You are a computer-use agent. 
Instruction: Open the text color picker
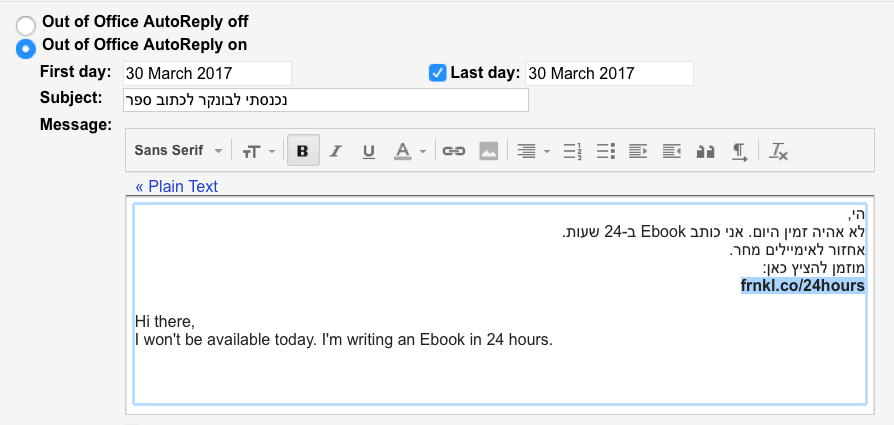click(408, 151)
